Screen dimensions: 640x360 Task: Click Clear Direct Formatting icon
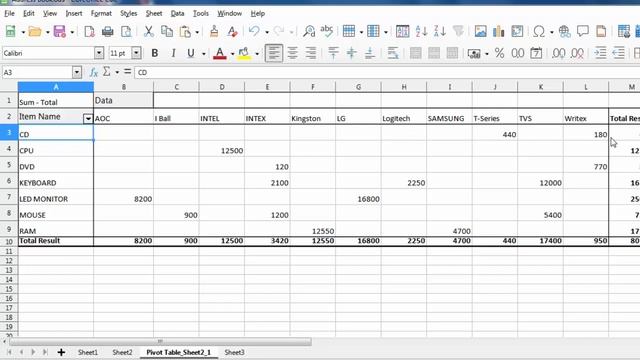click(x=232, y=31)
